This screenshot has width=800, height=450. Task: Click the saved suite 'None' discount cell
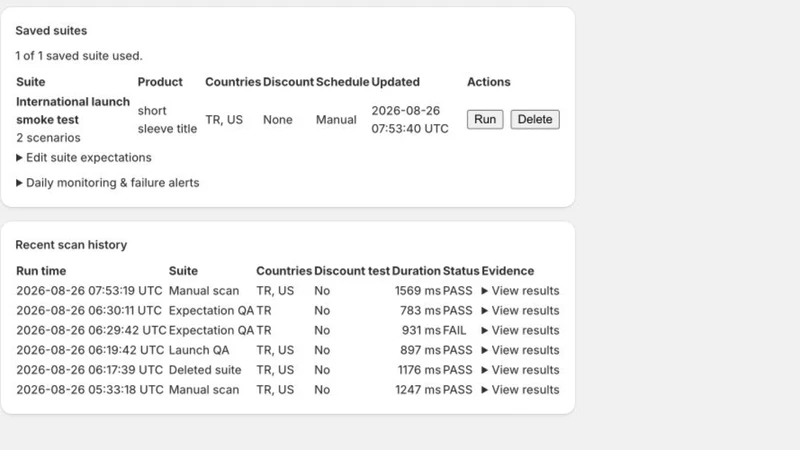click(x=278, y=120)
